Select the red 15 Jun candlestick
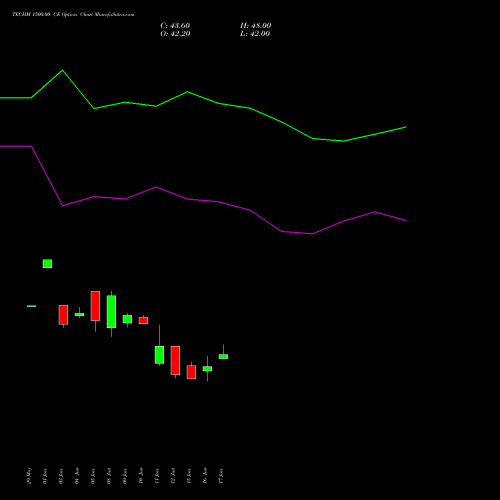Screen dimensions: 500x500 point(191,372)
